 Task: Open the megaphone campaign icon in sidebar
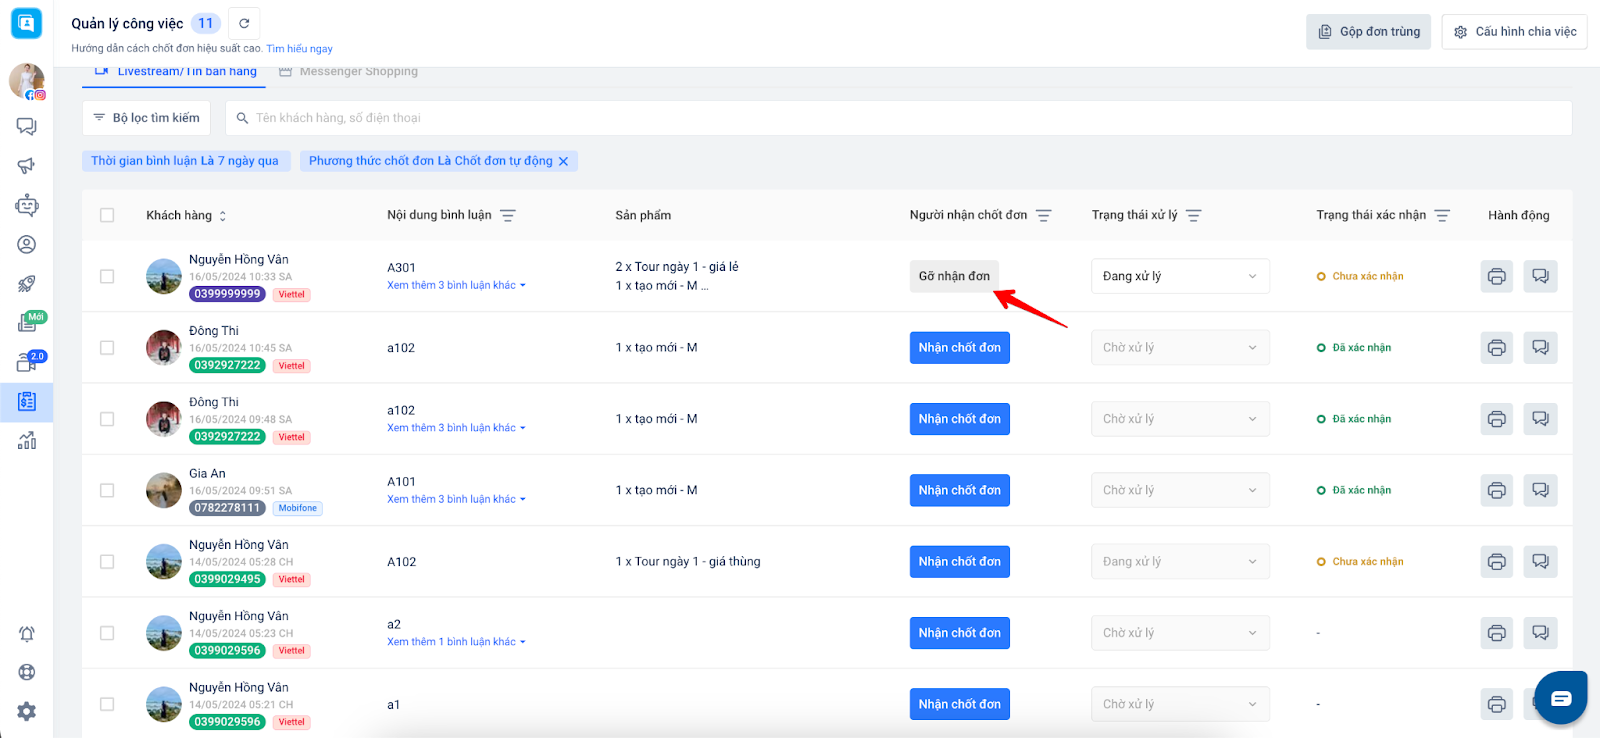27,166
